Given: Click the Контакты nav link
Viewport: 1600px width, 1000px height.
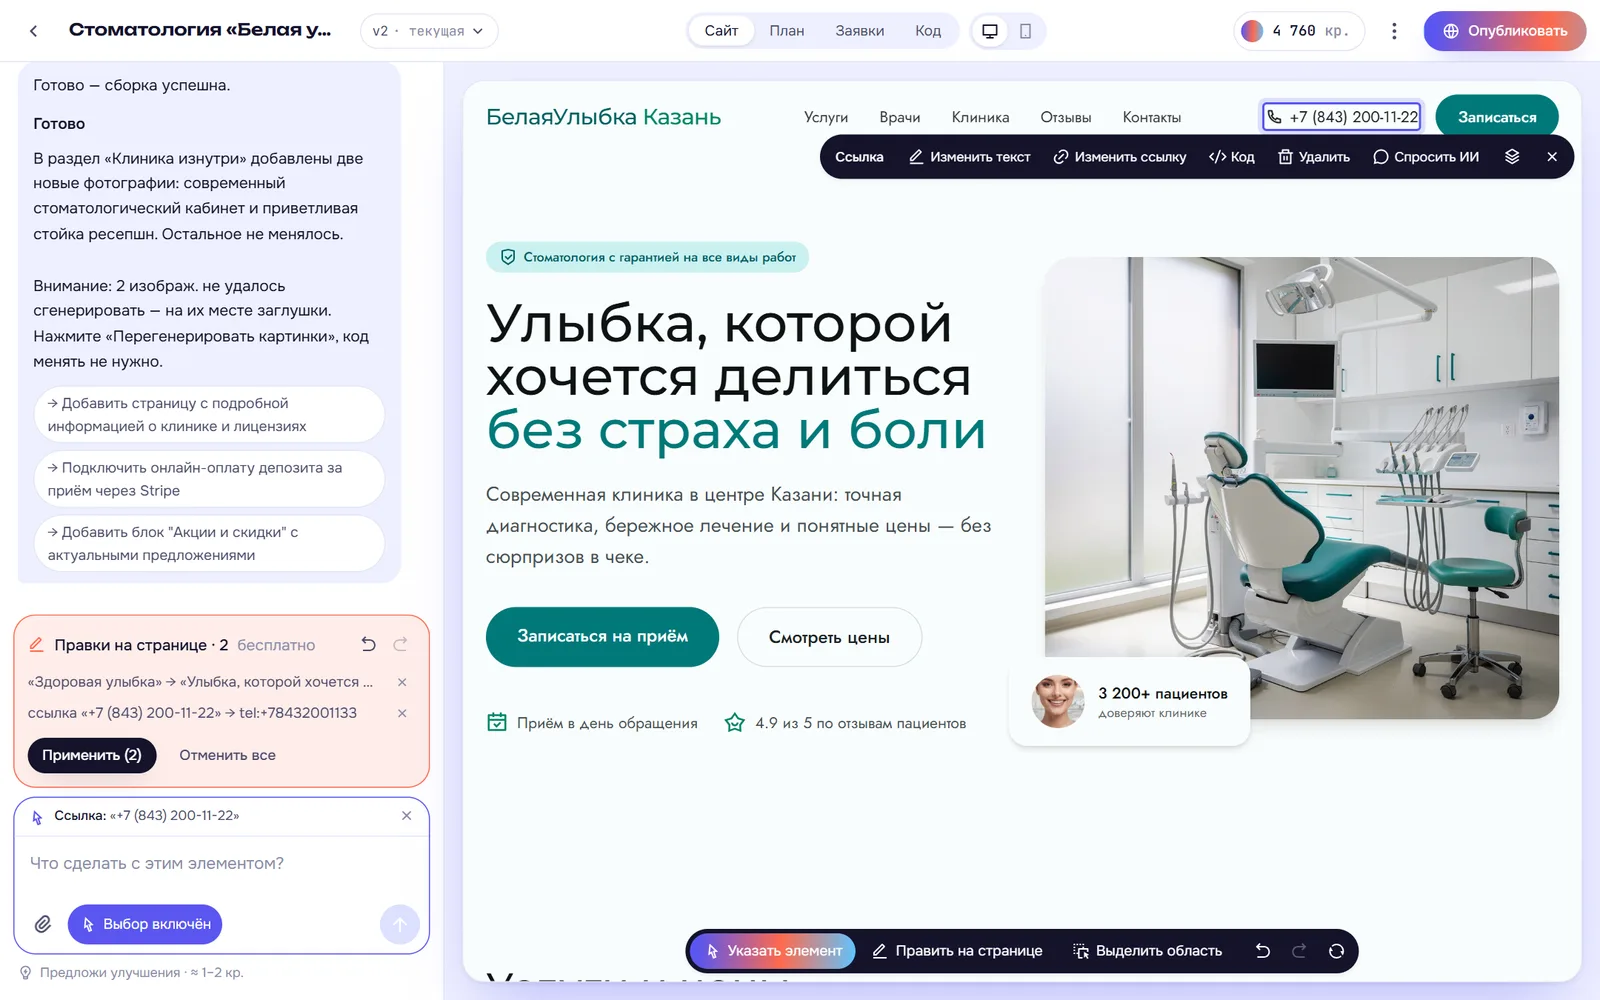Looking at the screenshot, I should (x=1152, y=117).
